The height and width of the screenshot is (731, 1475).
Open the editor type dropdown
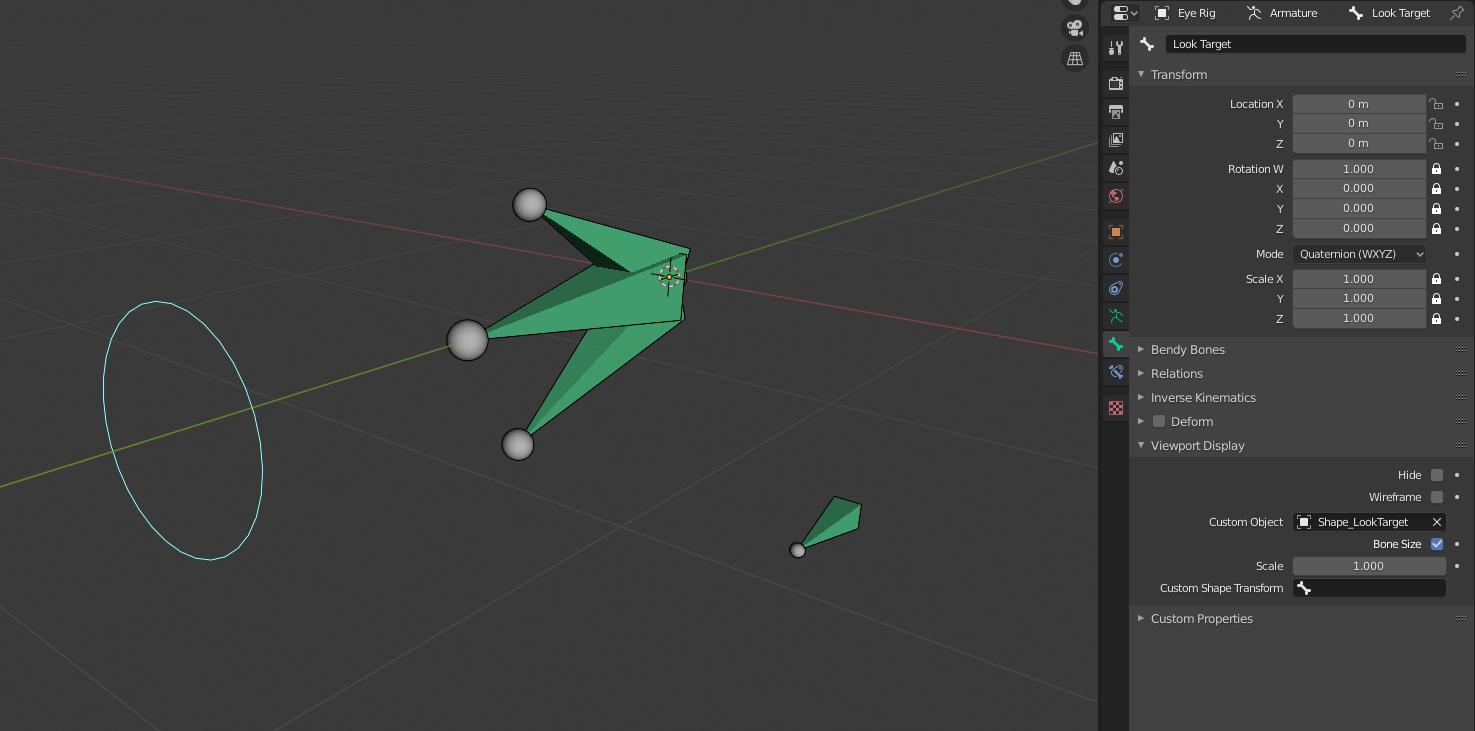click(1125, 13)
